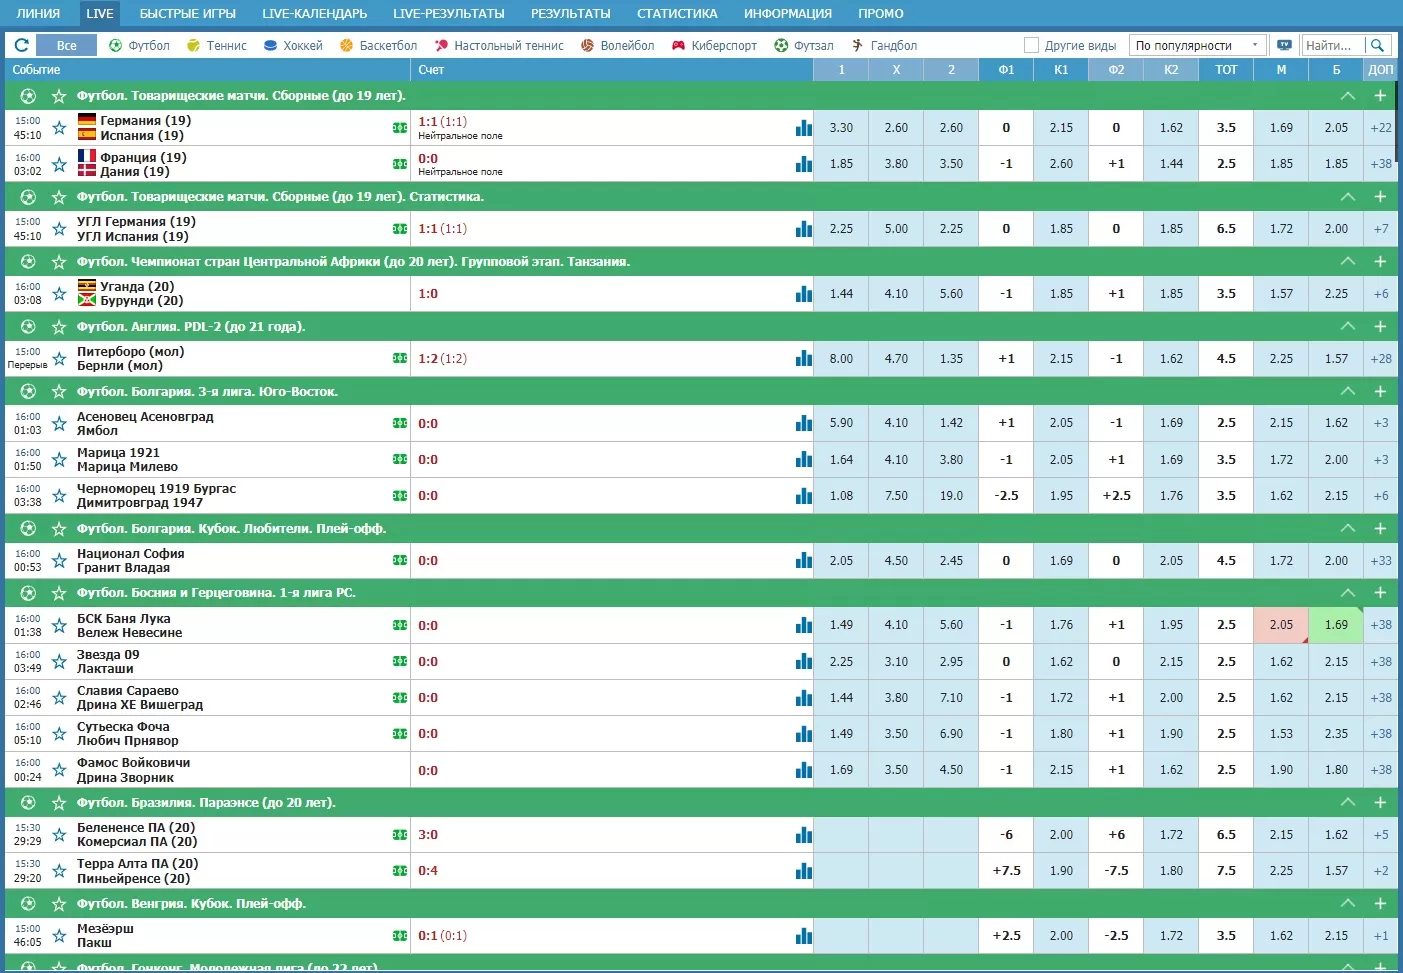
Task: Click the live video icon for Франция (19) match
Action: pos(400,164)
